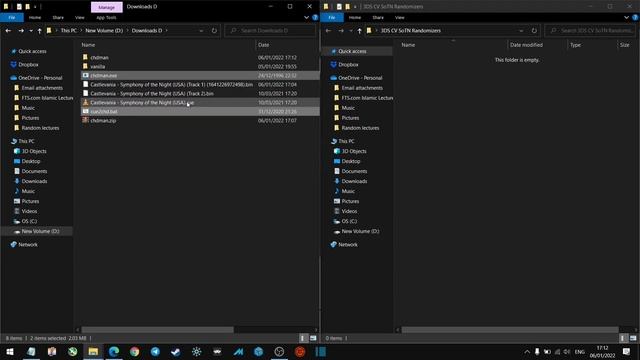Open App Tools tab

106,18
